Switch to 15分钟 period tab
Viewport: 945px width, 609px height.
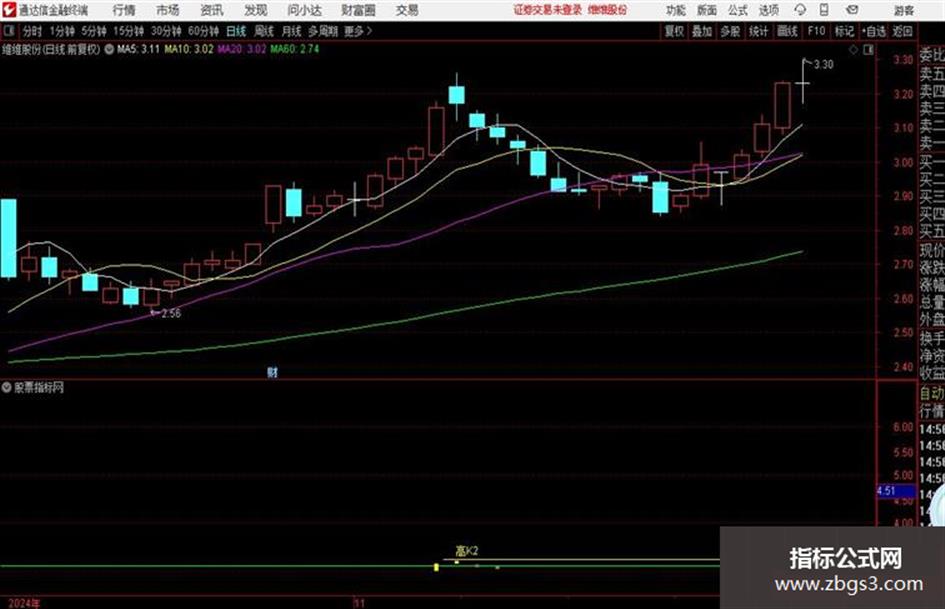click(128, 31)
